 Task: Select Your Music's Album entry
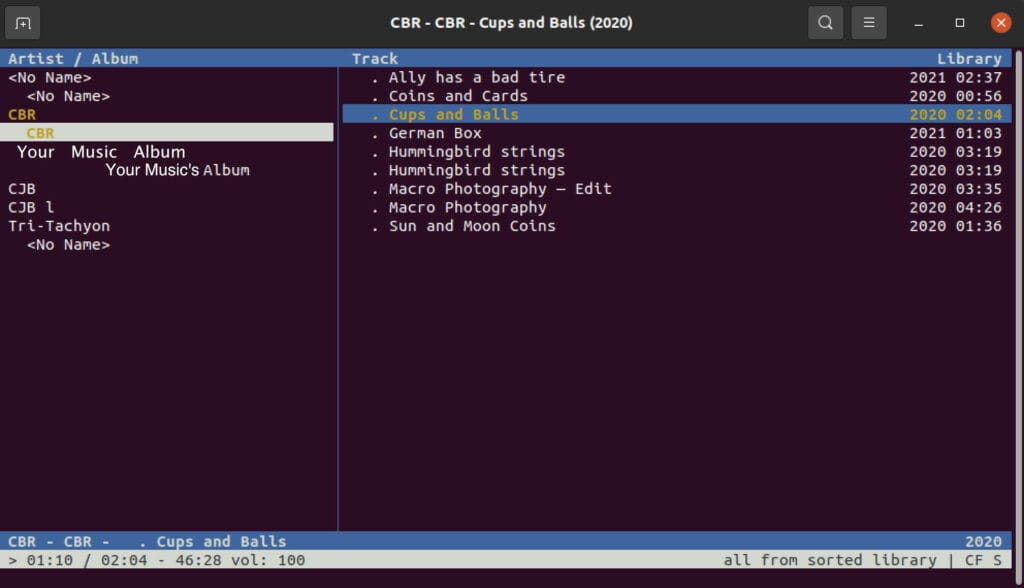(x=178, y=170)
